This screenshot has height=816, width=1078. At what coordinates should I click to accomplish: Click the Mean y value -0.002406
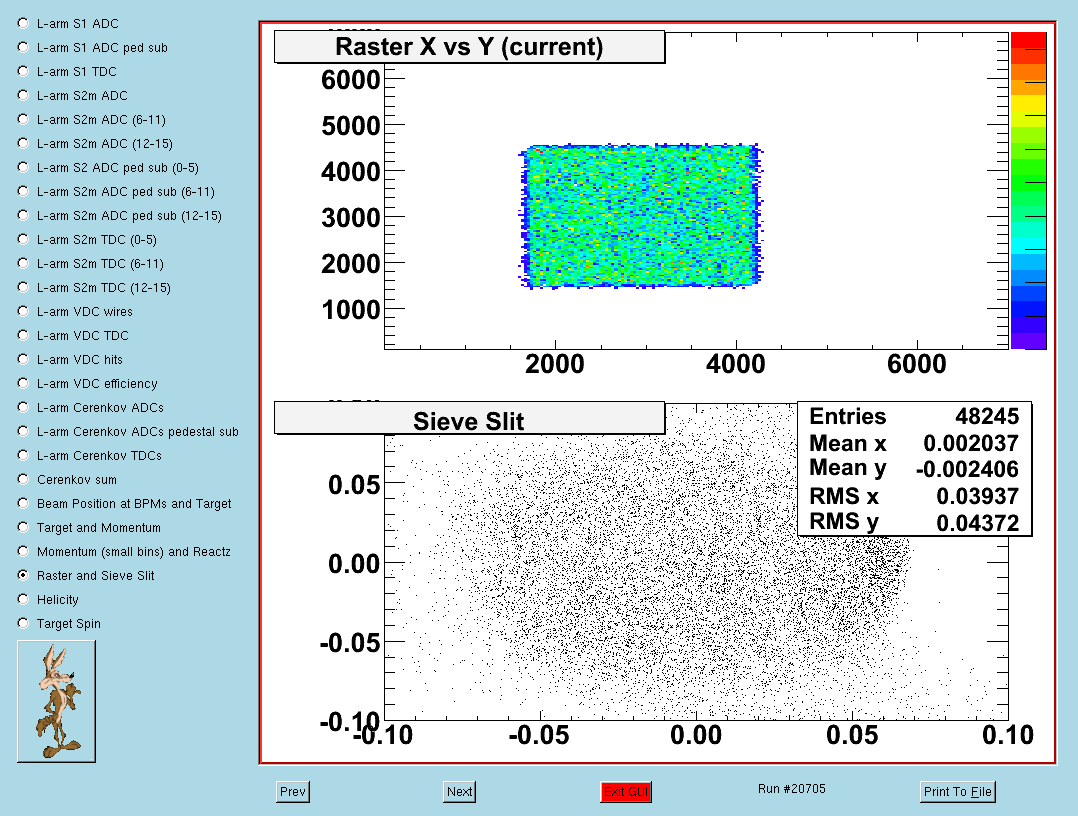(x=967, y=470)
